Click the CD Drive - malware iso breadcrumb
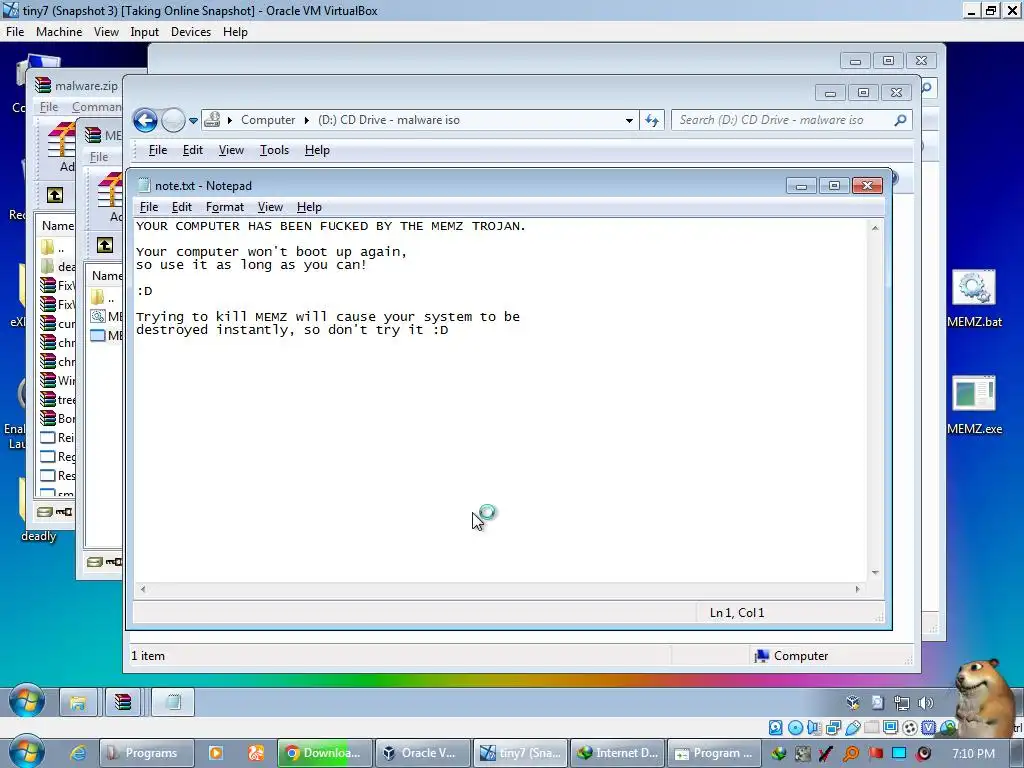 tap(389, 120)
